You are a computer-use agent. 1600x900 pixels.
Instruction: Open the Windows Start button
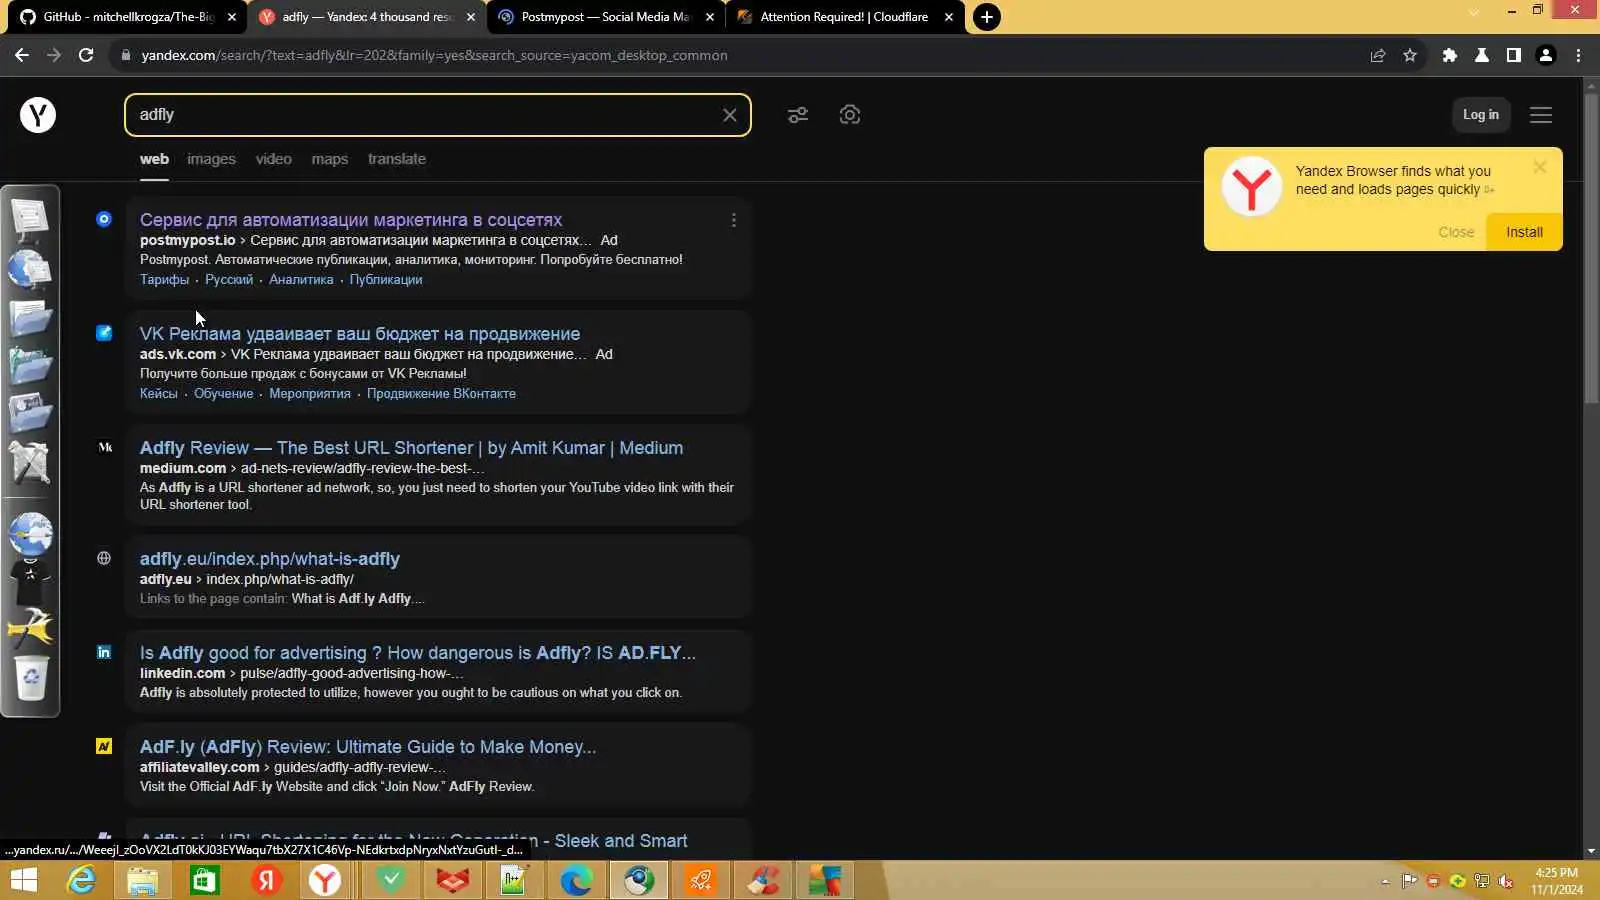24,880
